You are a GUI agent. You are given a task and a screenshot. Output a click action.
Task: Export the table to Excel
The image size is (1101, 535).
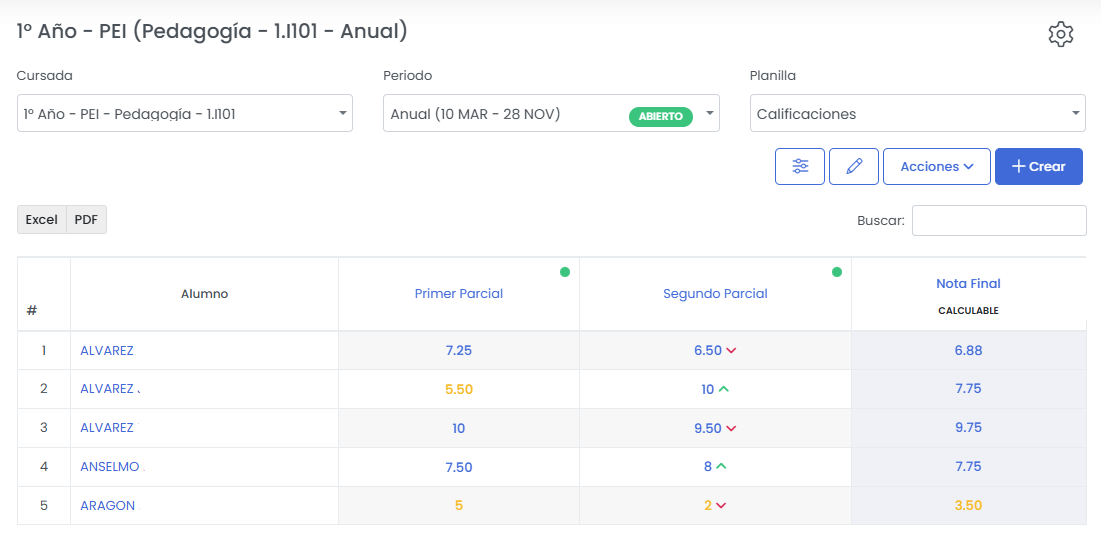[x=42, y=220]
